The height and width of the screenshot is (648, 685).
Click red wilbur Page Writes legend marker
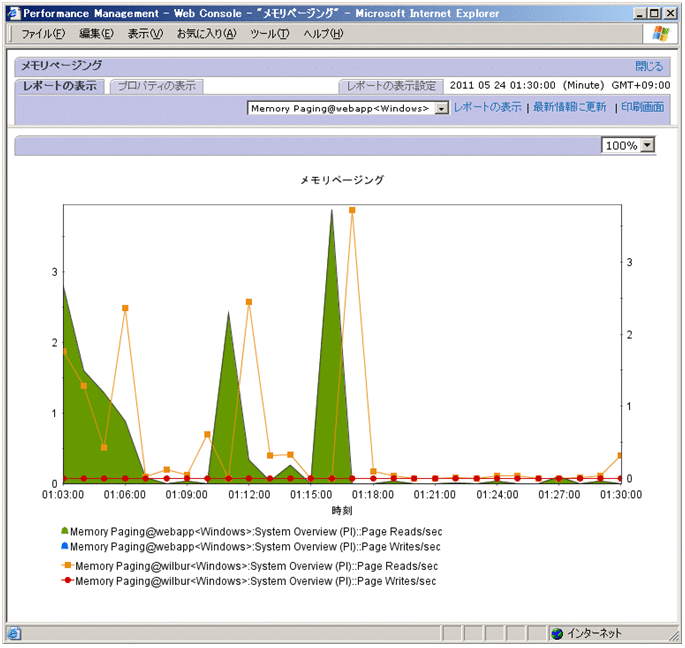pyautogui.click(x=66, y=581)
